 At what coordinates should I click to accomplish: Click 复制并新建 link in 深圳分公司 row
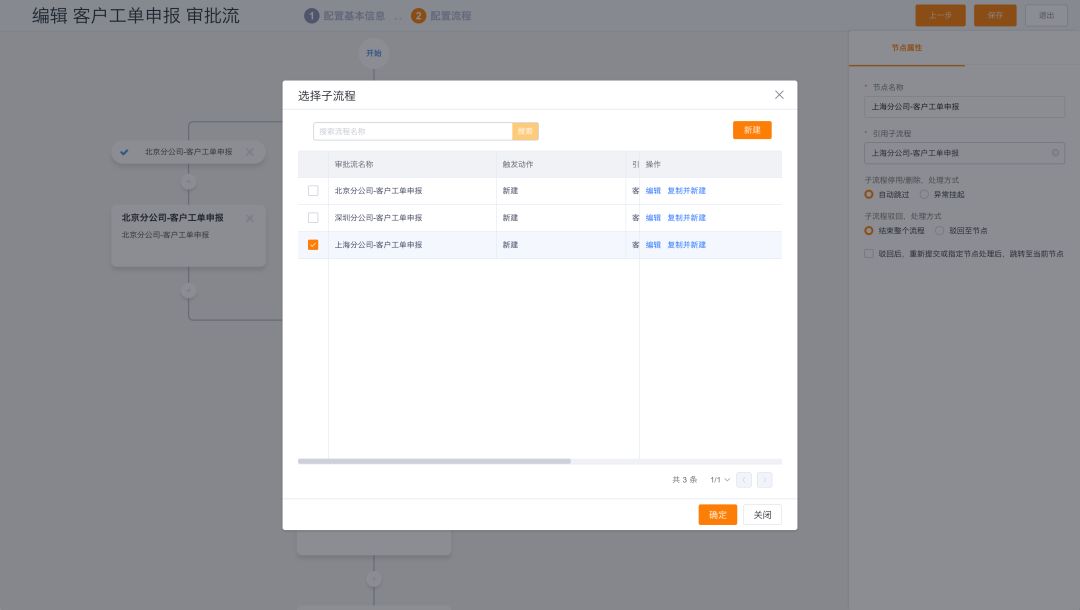687,218
